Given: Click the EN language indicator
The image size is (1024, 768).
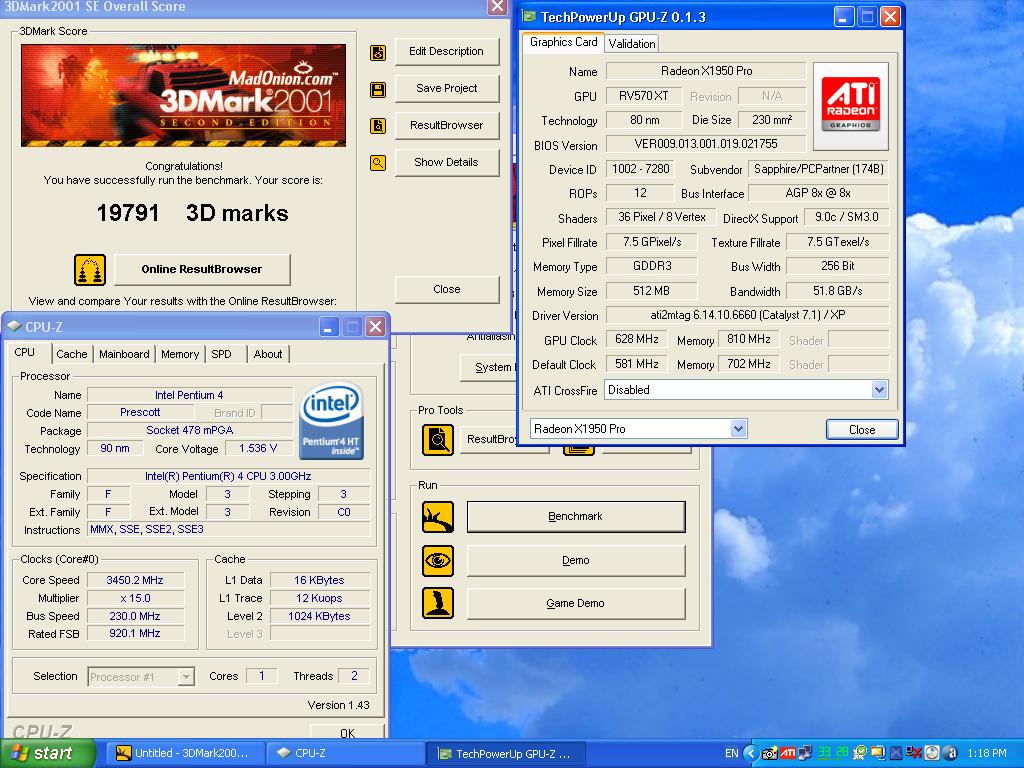Looking at the screenshot, I should coord(731,753).
